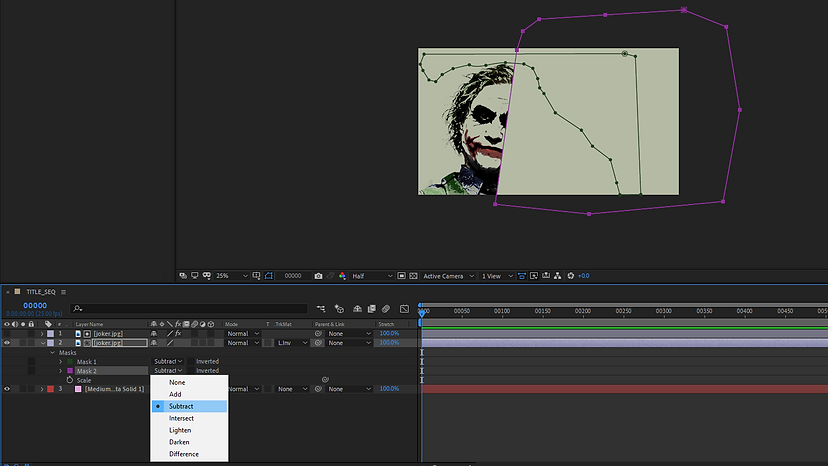
Task: Open the Timeline button in viewer
Action: 546,276
